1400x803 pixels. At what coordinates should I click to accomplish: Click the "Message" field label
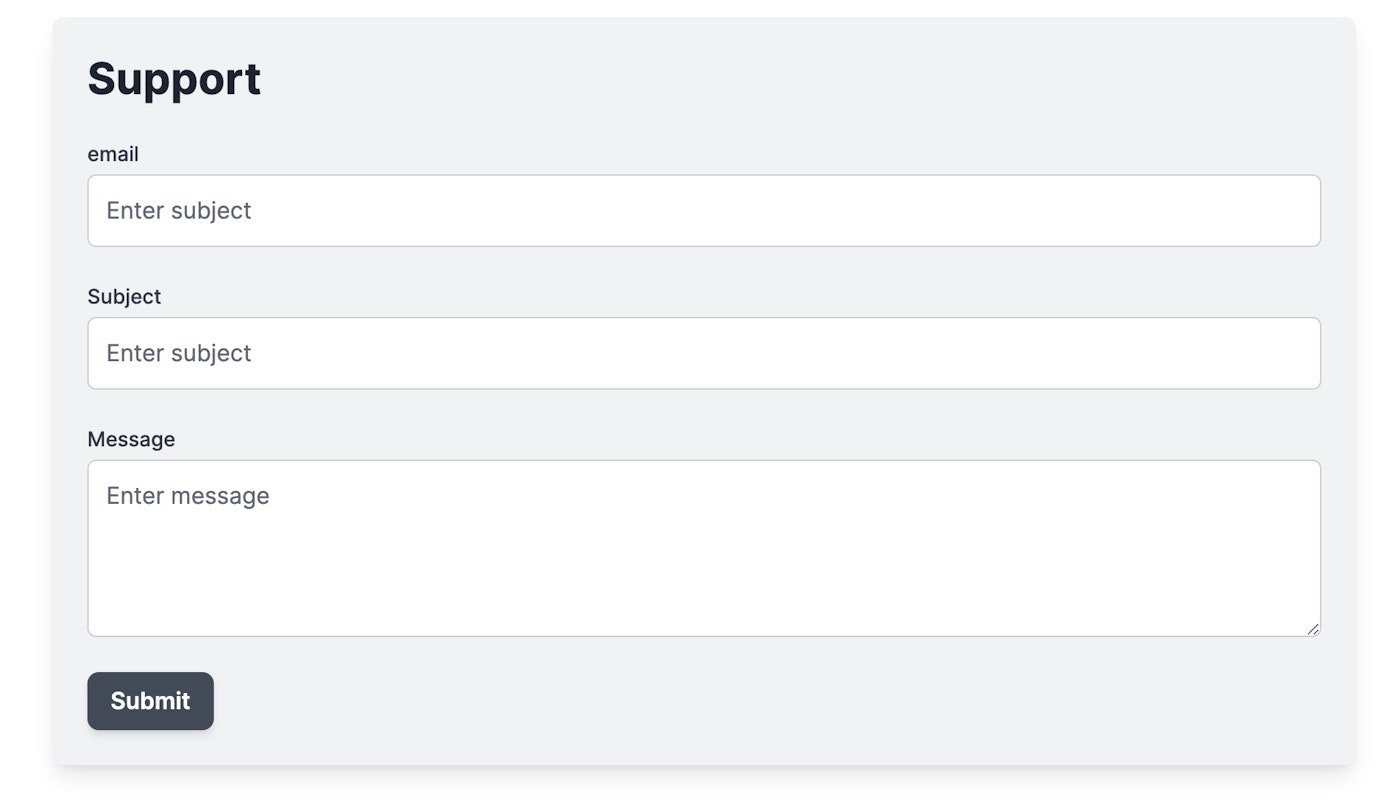point(131,439)
